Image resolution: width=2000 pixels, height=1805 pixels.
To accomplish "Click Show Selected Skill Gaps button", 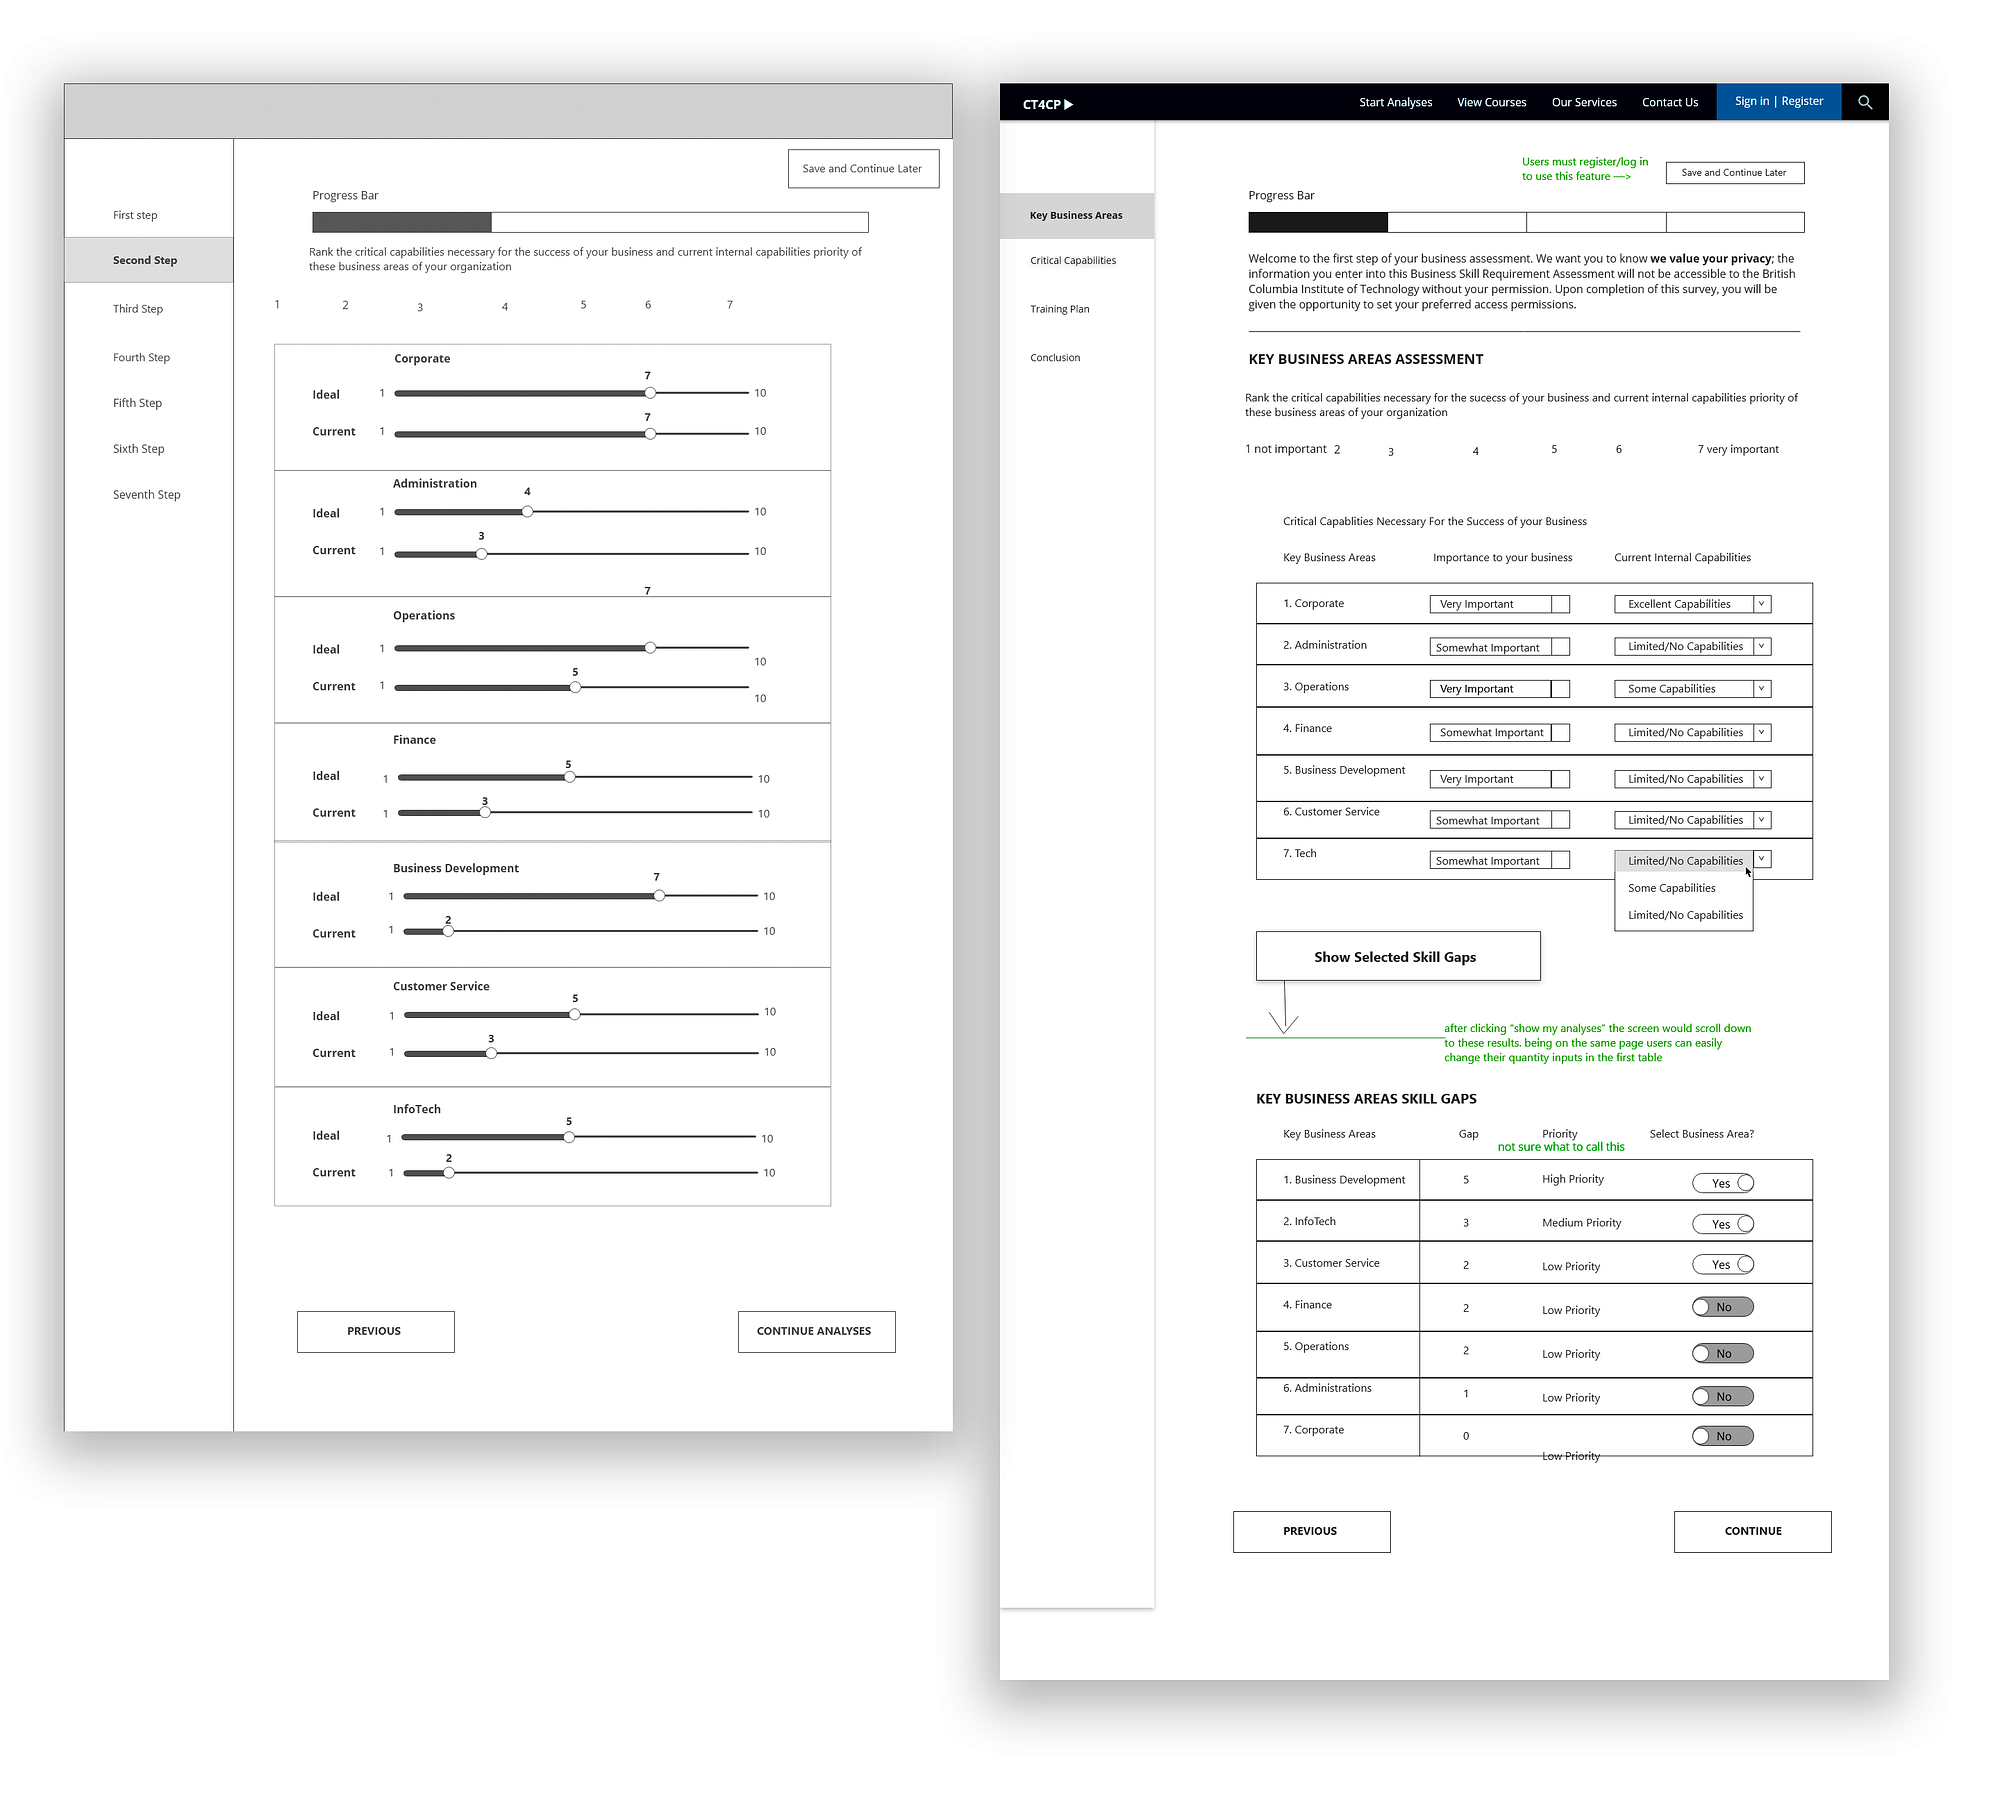I will coord(1397,957).
